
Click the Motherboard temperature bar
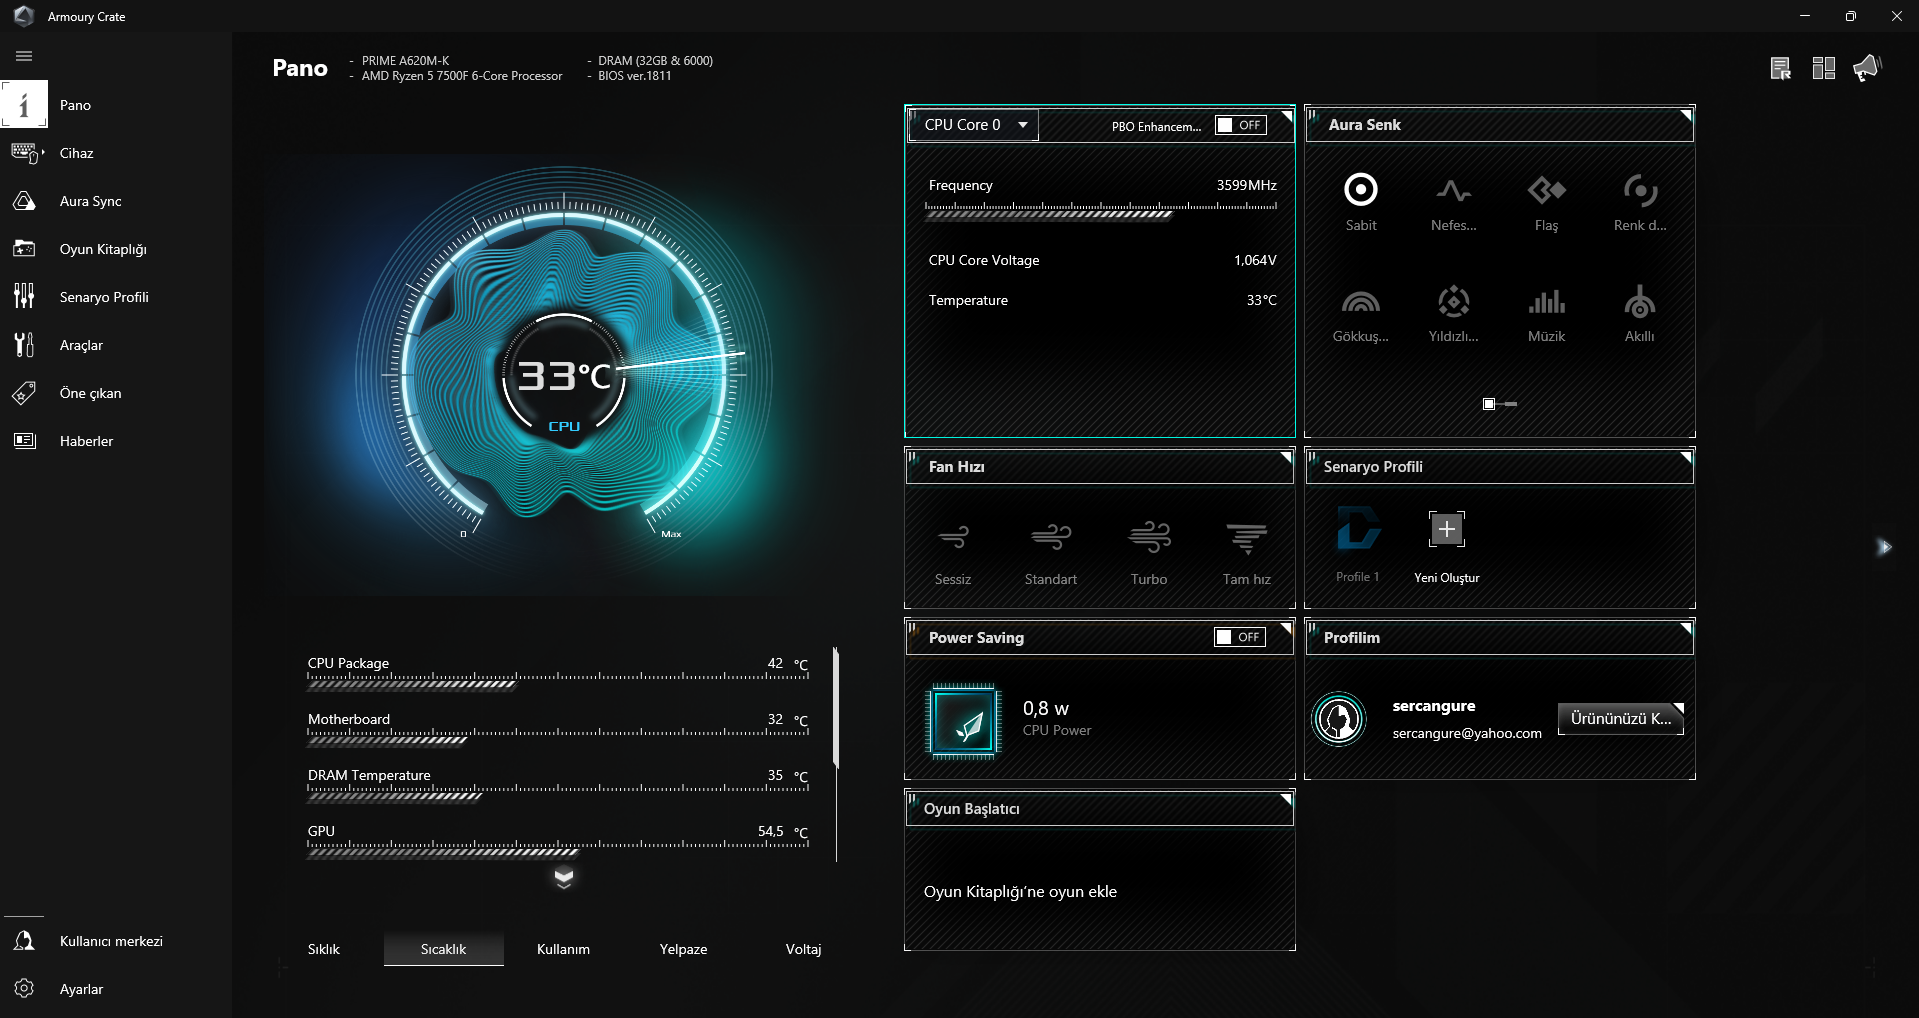click(x=558, y=737)
